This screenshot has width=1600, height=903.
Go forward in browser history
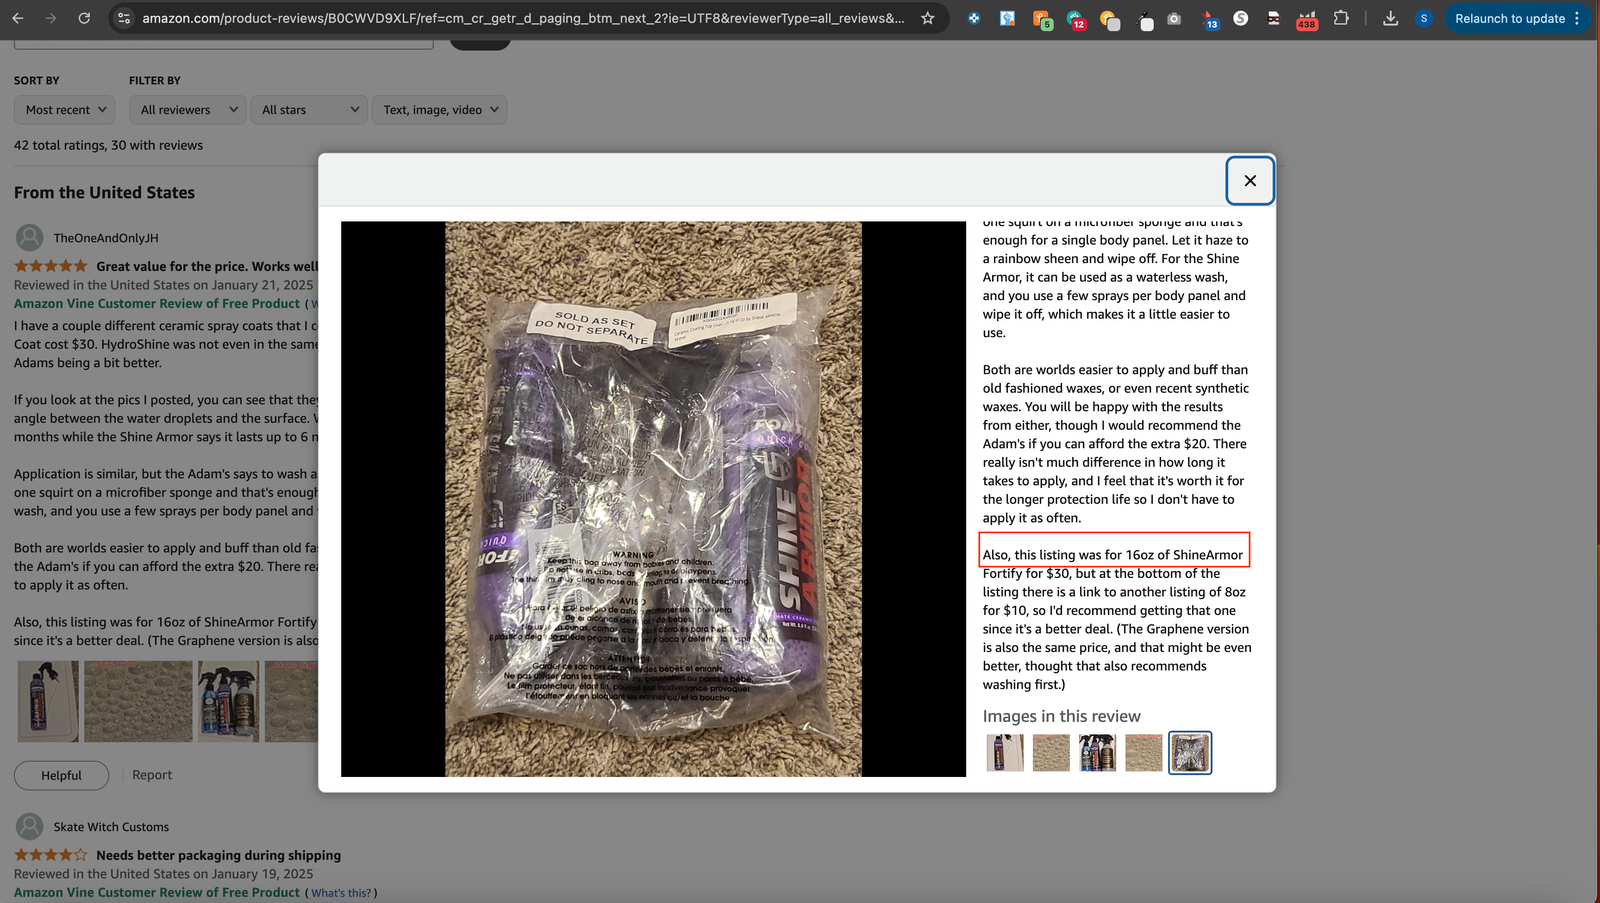tap(51, 18)
